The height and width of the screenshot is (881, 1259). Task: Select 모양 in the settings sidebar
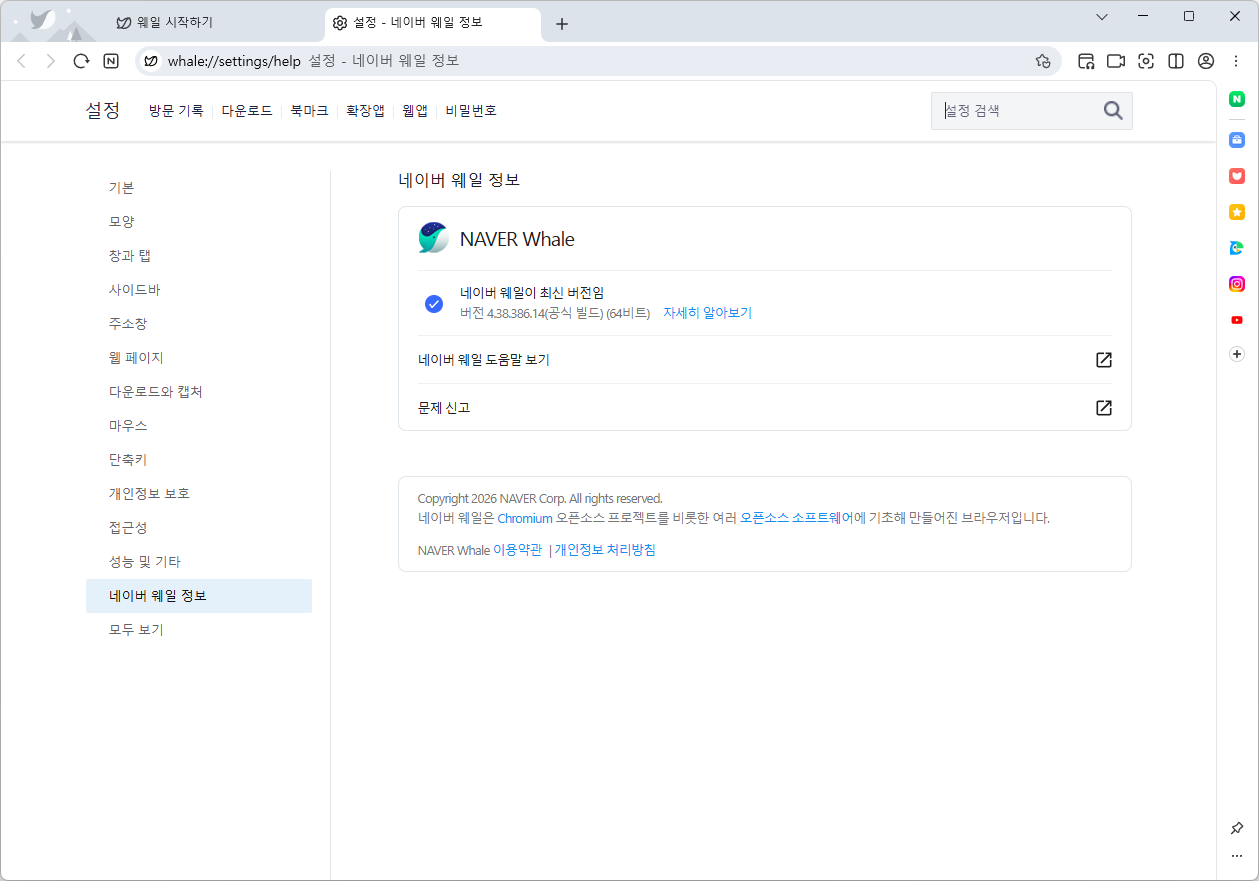[199, 222]
